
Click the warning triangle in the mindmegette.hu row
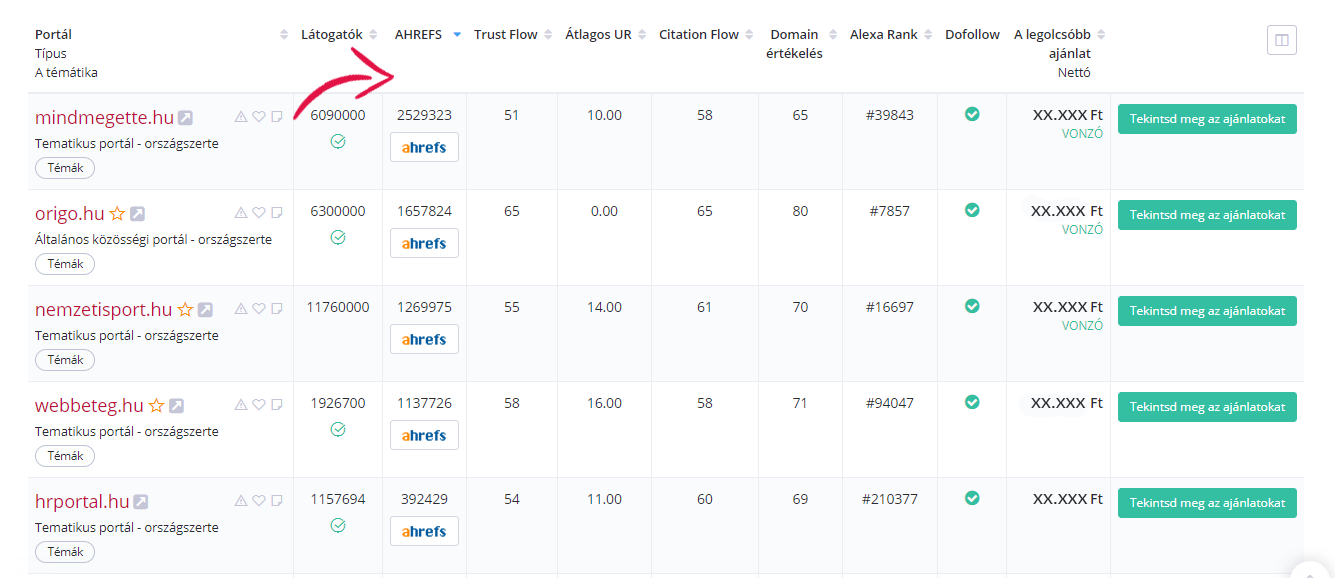(x=240, y=117)
